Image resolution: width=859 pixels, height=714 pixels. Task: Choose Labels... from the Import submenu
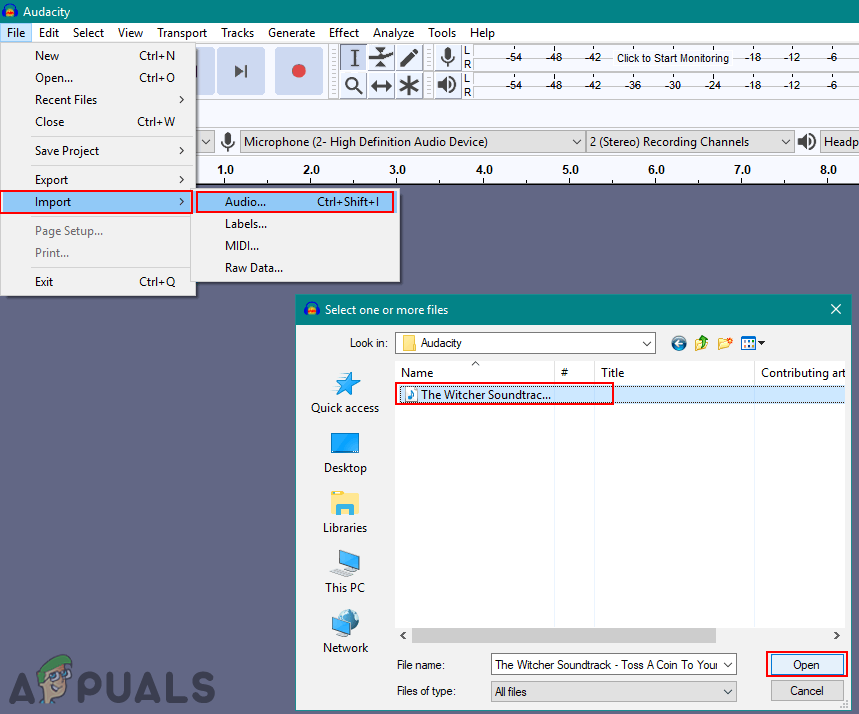(295, 224)
